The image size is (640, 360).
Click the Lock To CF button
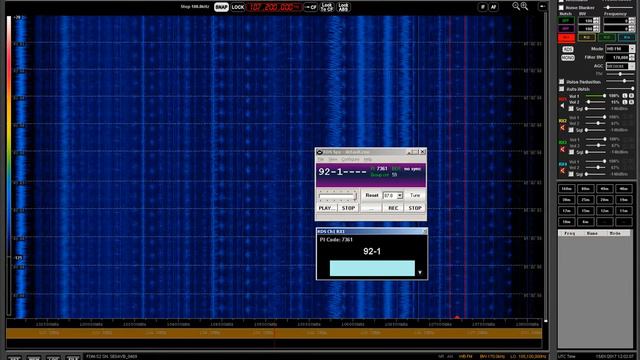point(327,7)
